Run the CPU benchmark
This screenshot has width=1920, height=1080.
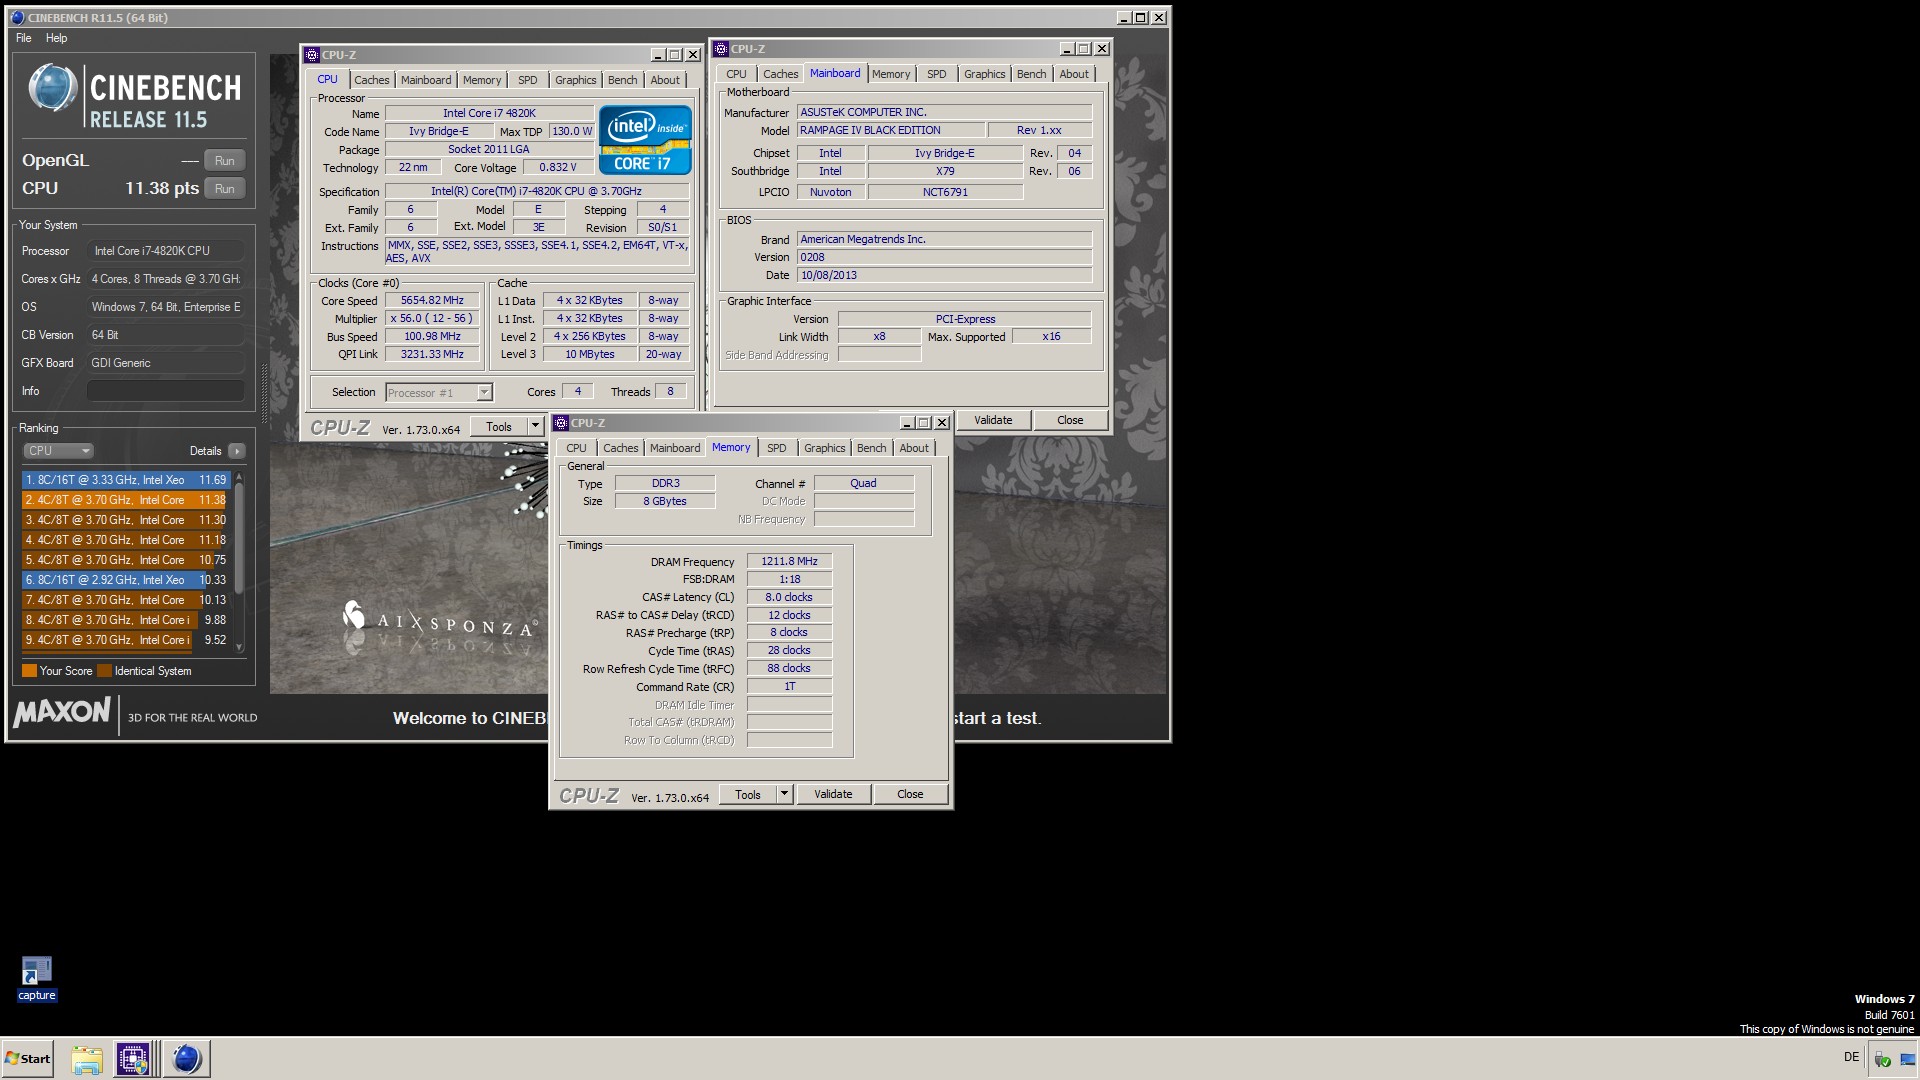pos(225,189)
